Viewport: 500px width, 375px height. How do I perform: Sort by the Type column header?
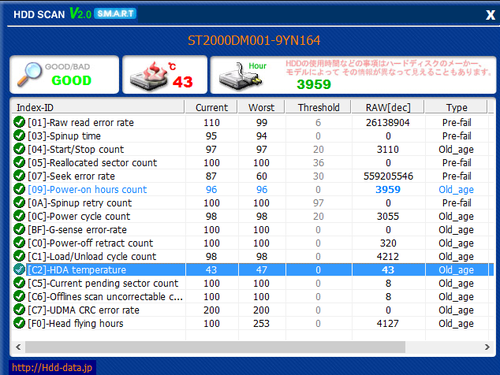[456, 107]
